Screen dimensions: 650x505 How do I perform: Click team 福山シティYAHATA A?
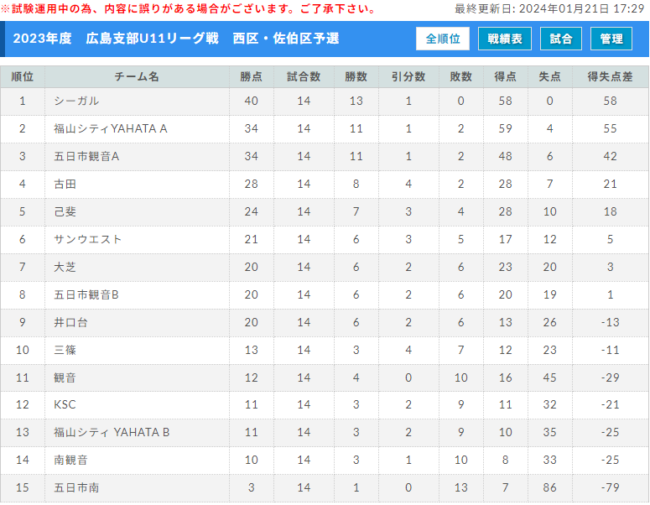coord(110,129)
